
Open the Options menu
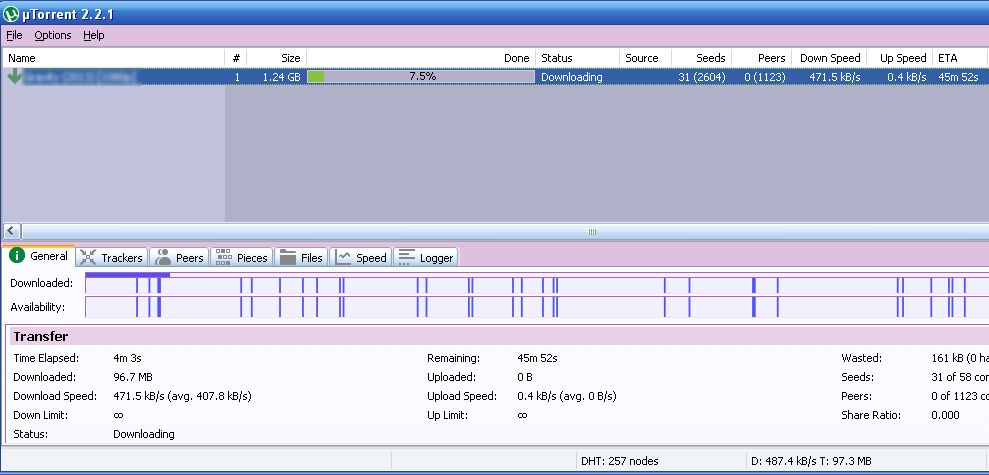pyautogui.click(x=53, y=35)
